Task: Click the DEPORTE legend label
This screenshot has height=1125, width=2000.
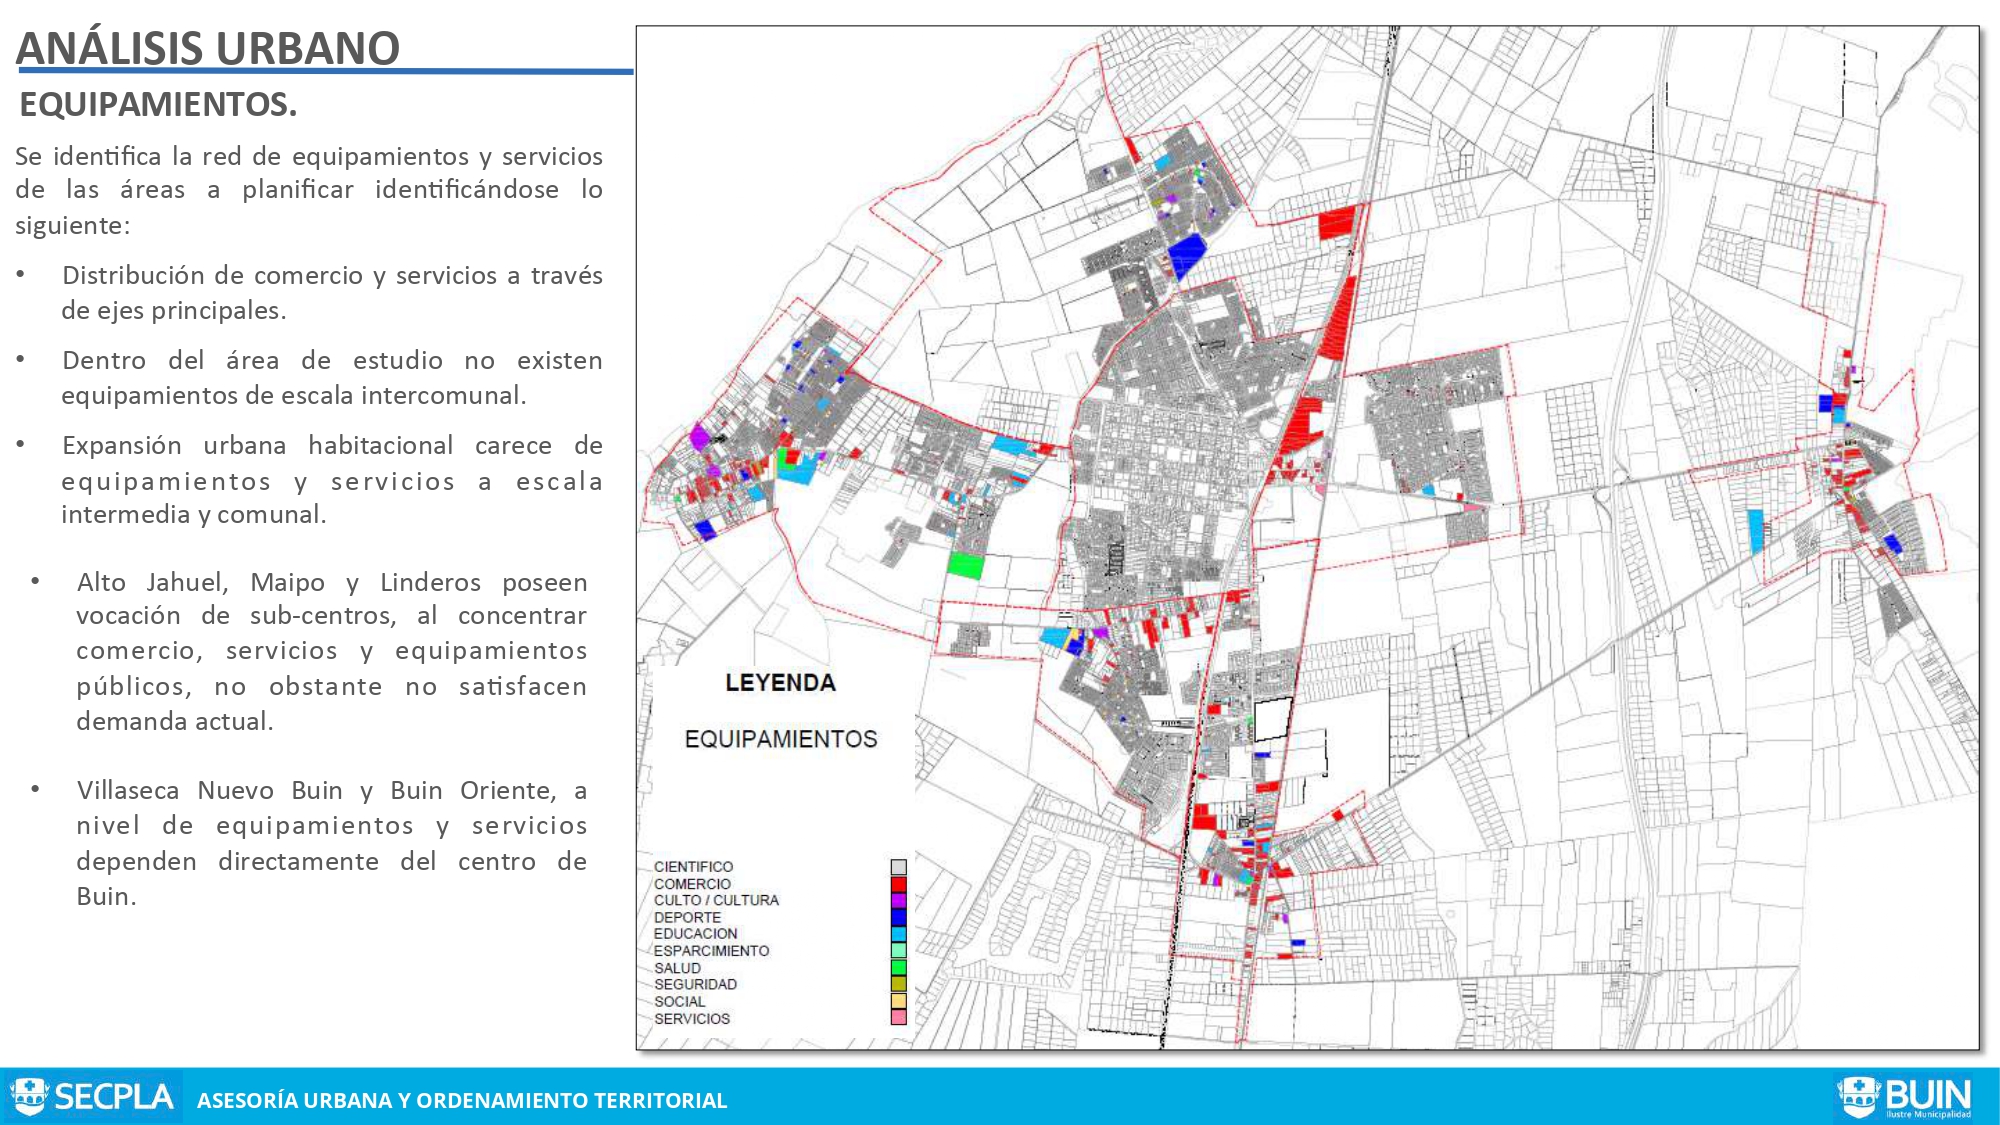Action: [x=687, y=917]
